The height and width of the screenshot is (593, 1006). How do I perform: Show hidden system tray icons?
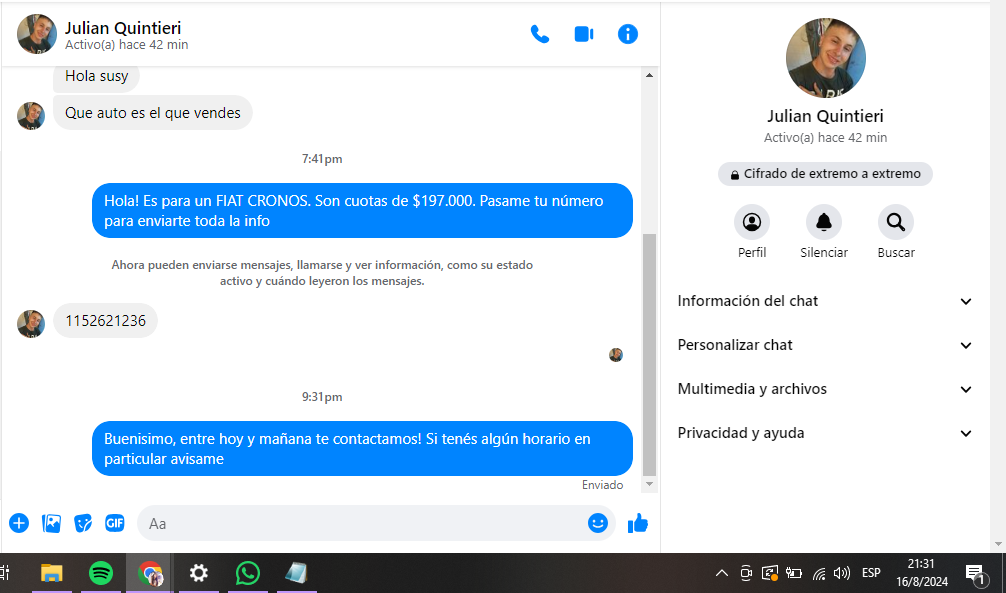click(722, 573)
